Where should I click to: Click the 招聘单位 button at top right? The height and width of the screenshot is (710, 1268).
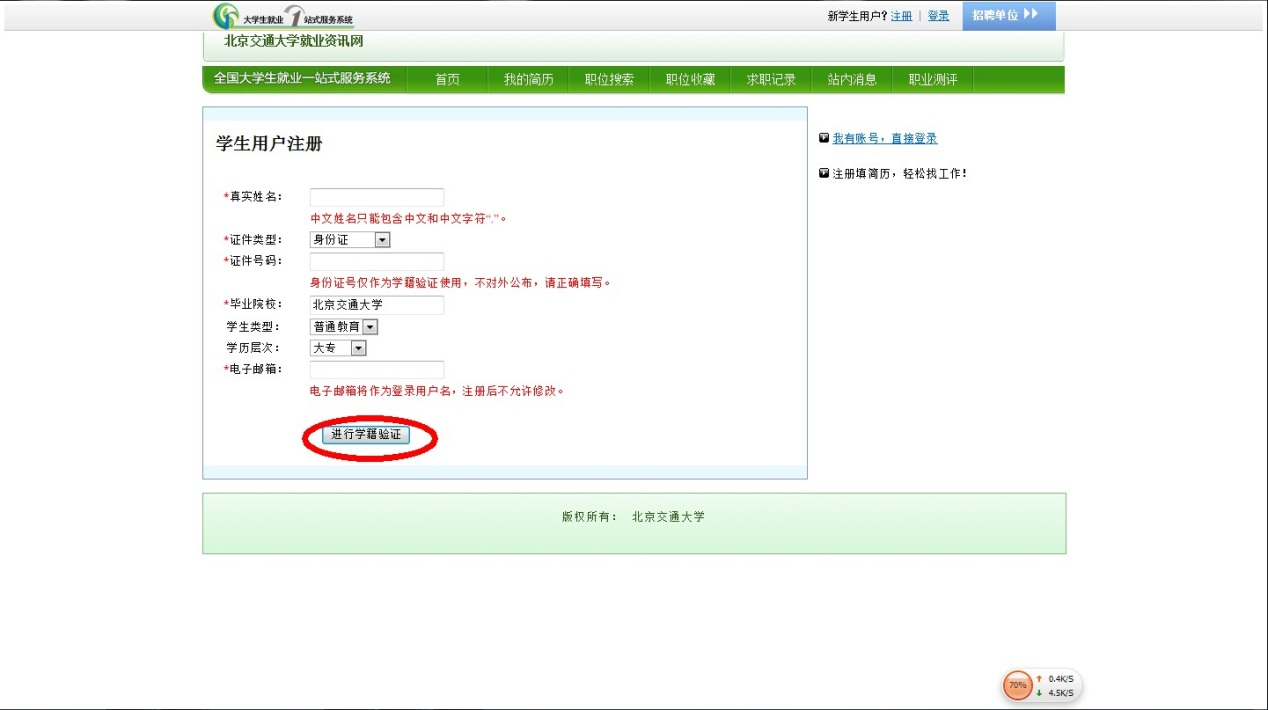[1008, 15]
